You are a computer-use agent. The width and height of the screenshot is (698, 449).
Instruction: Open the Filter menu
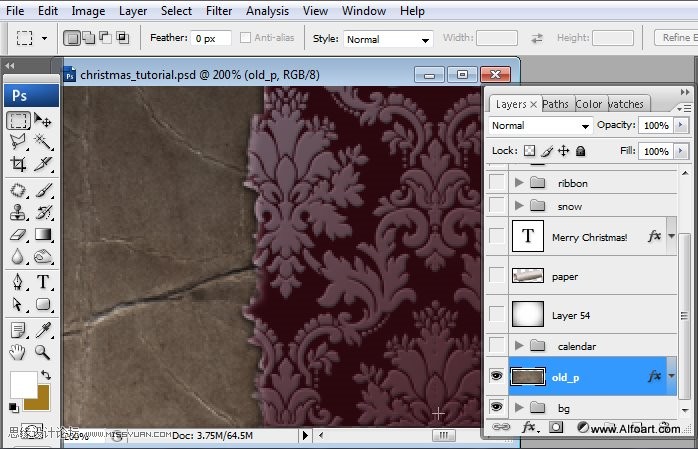coord(219,11)
